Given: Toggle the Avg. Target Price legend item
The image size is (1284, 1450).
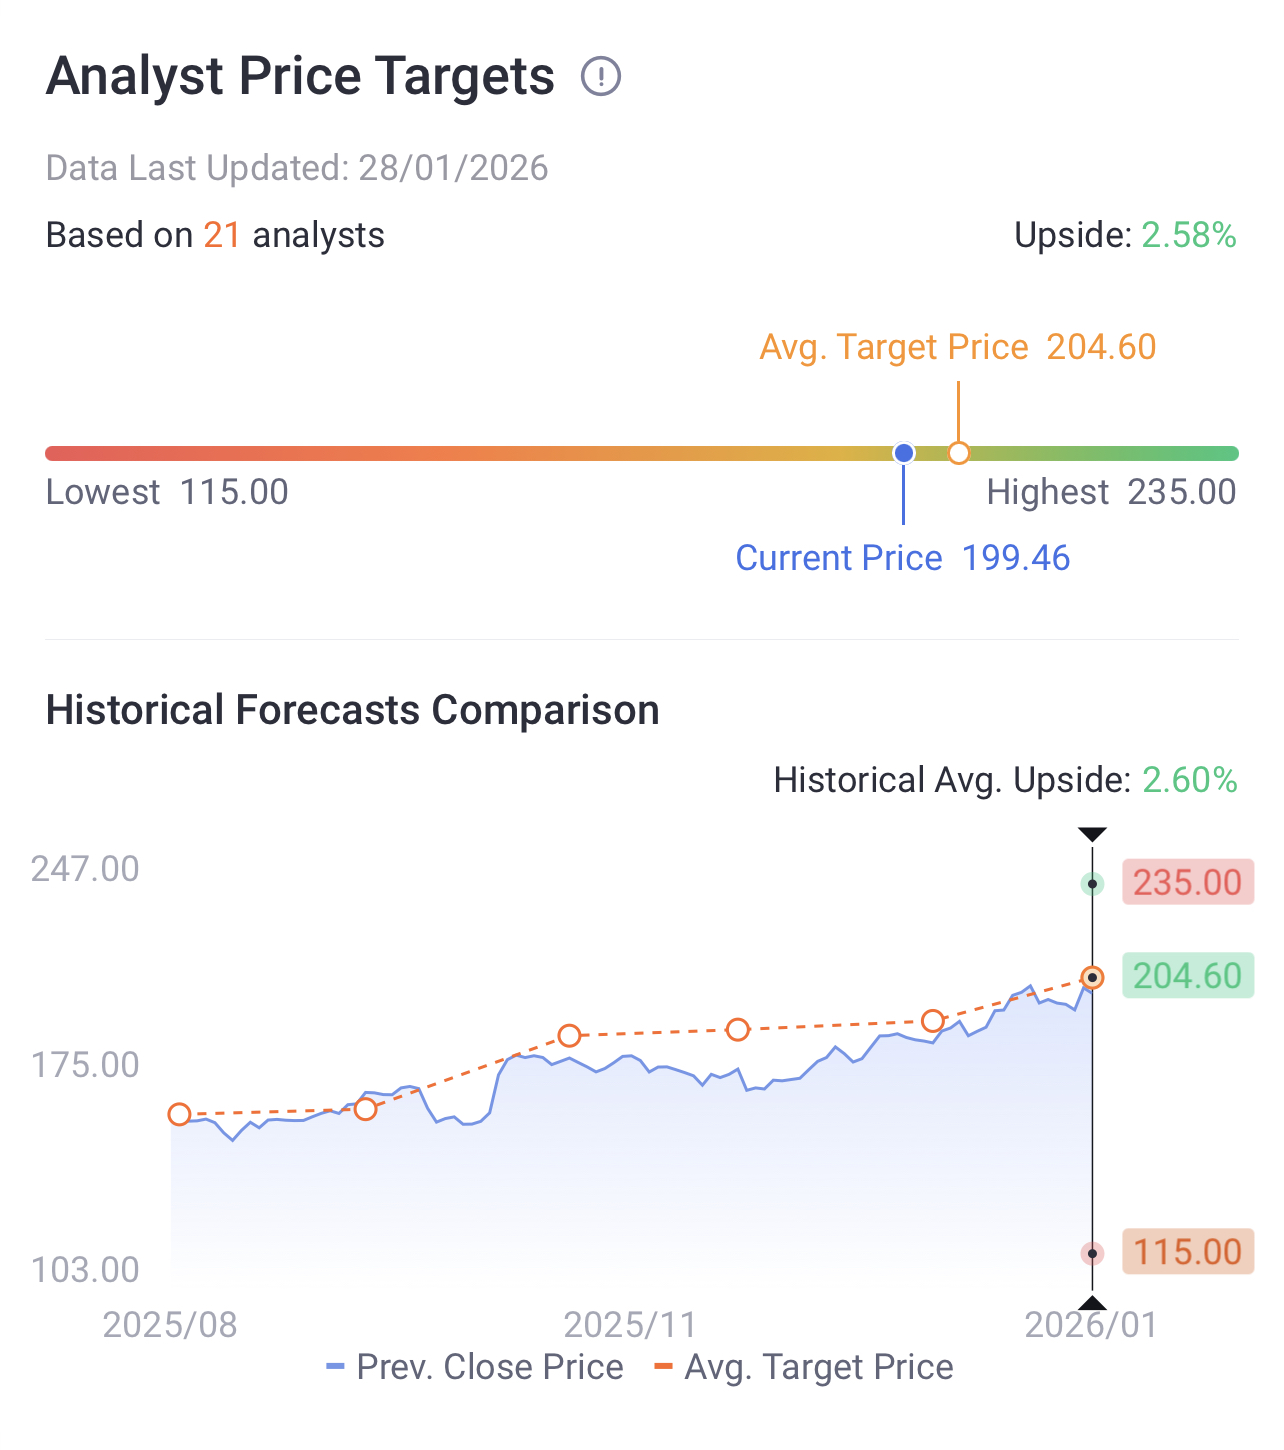Looking at the screenshot, I should tap(804, 1367).
